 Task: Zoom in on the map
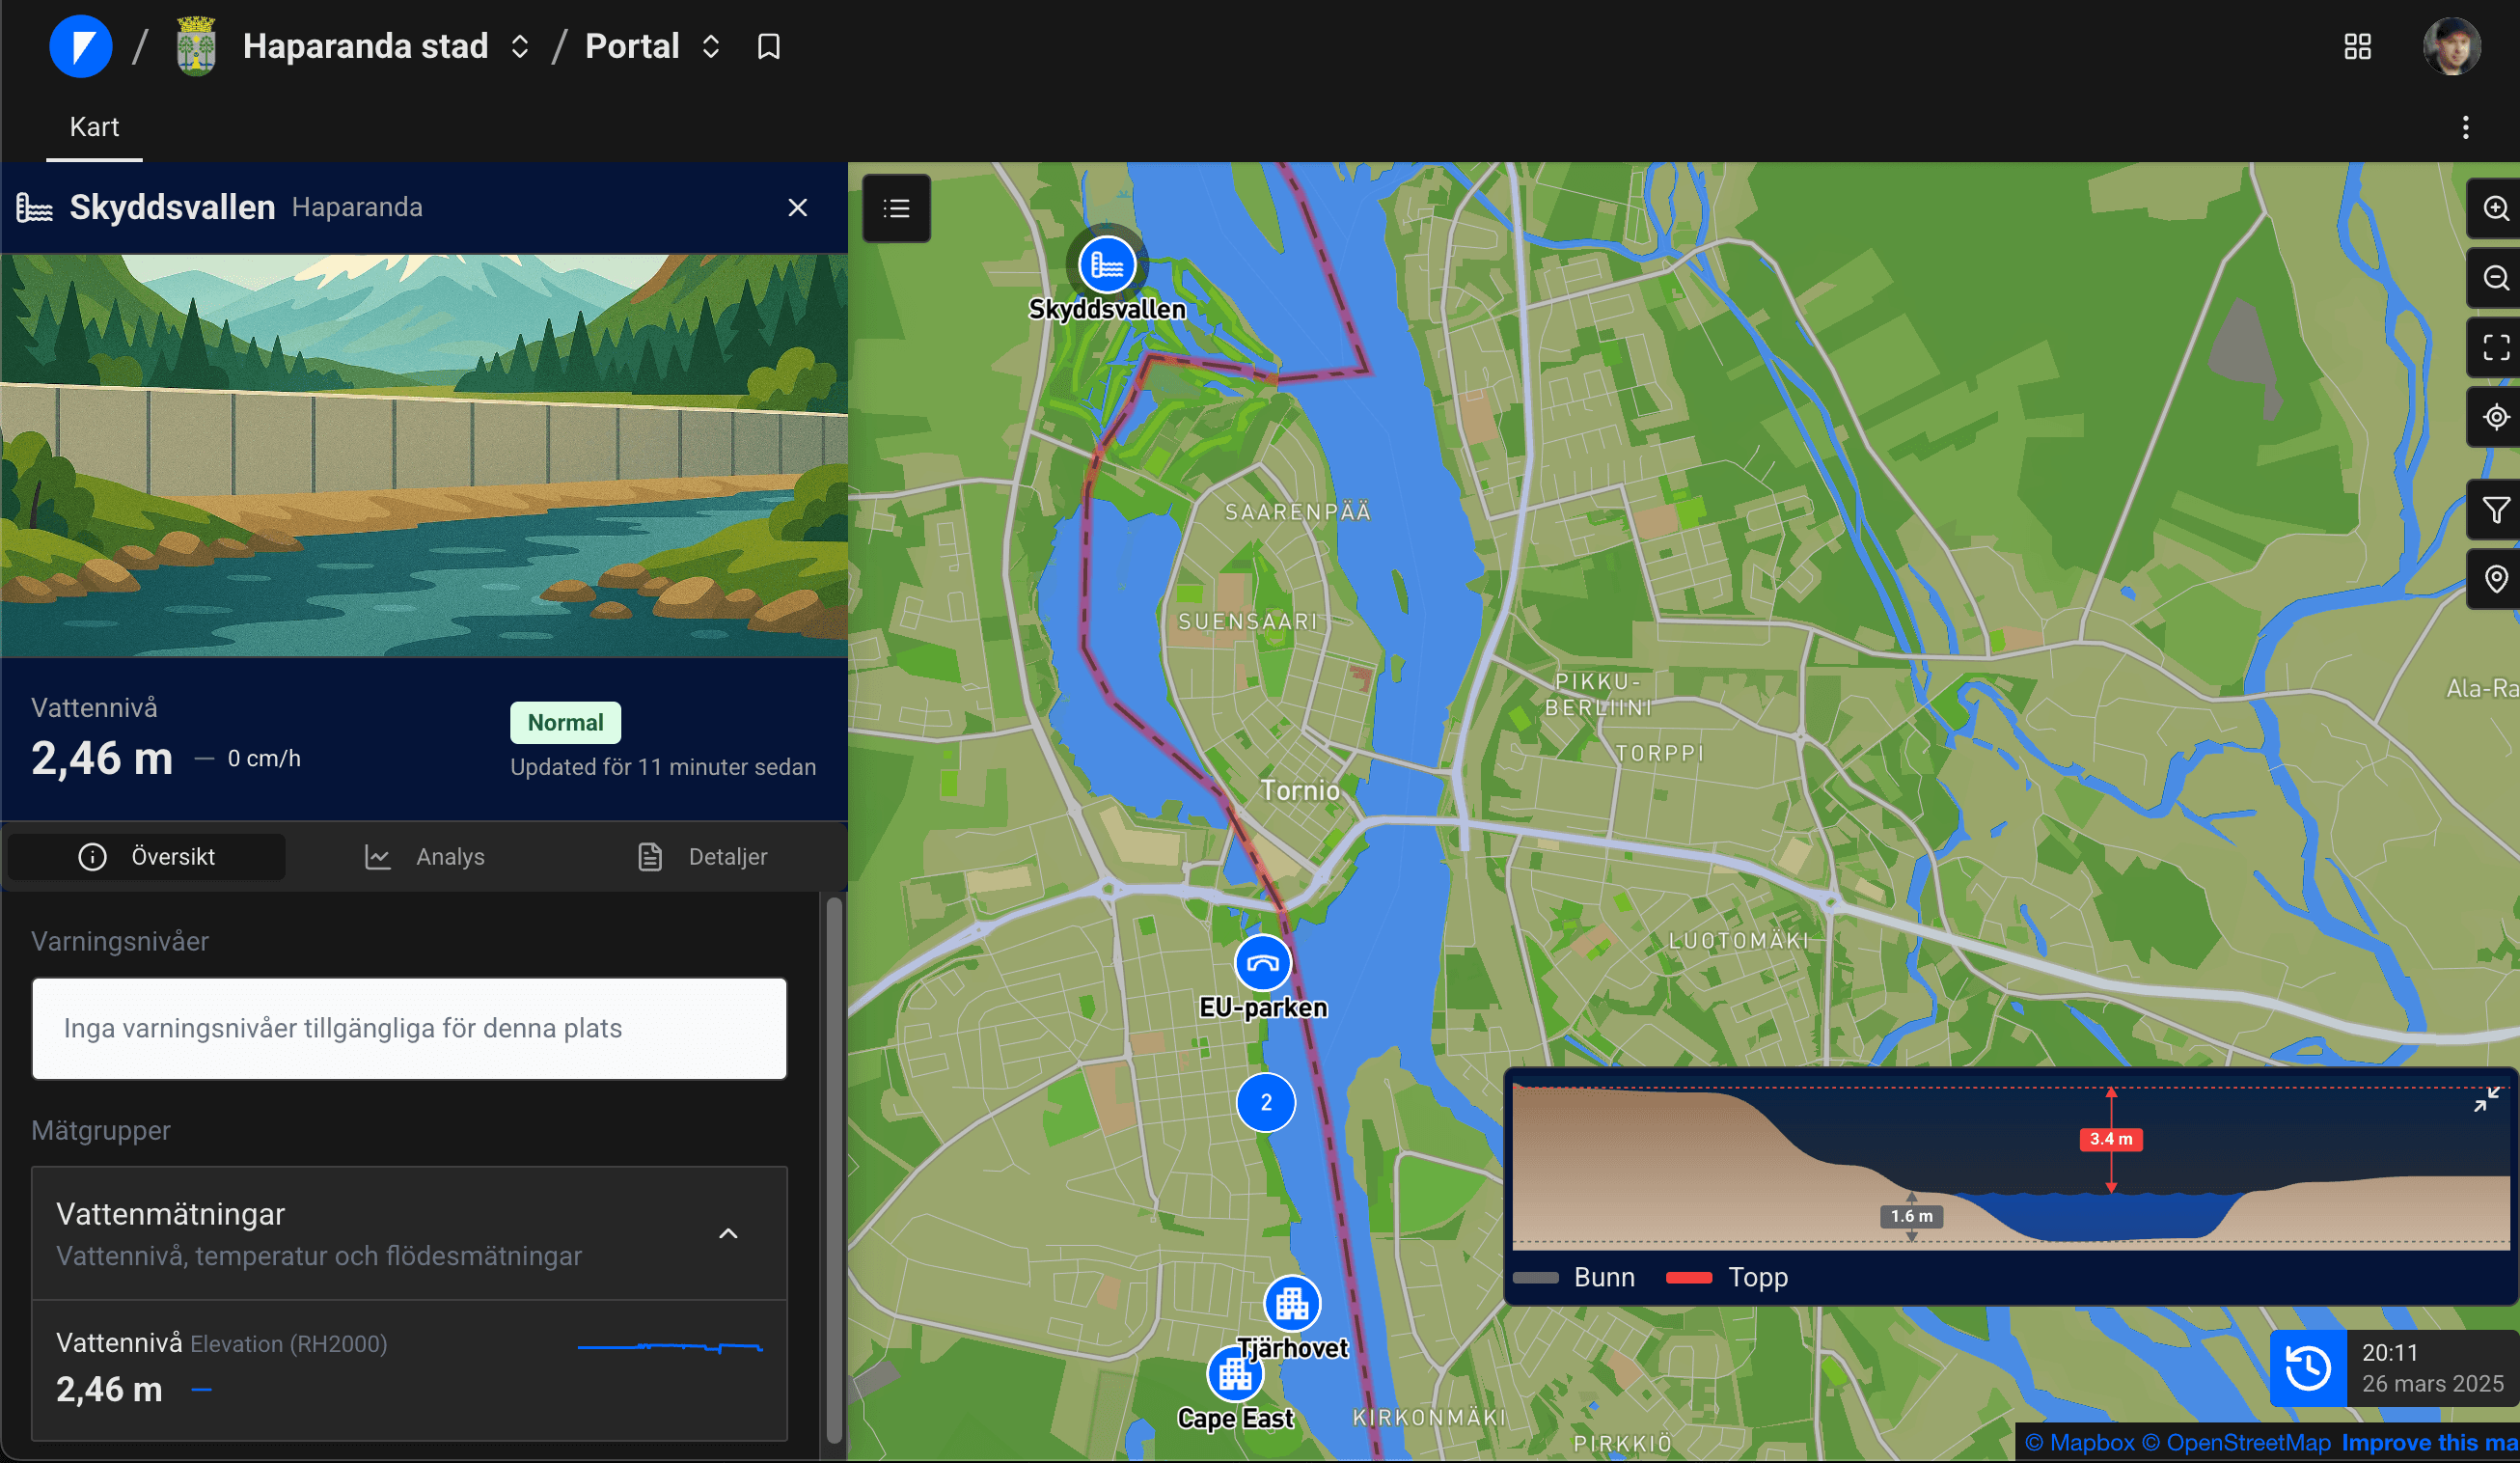[x=2496, y=208]
